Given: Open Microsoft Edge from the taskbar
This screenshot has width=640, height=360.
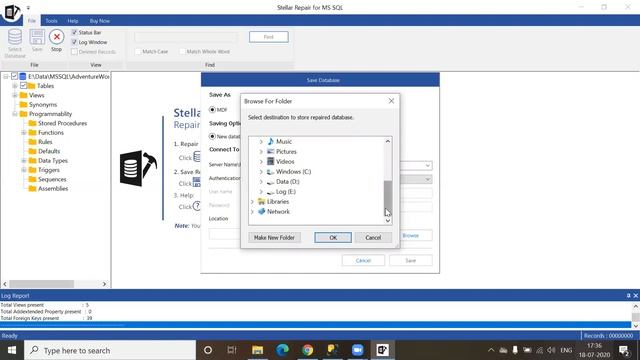Looking at the screenshot, I should [x=282, y=350].
